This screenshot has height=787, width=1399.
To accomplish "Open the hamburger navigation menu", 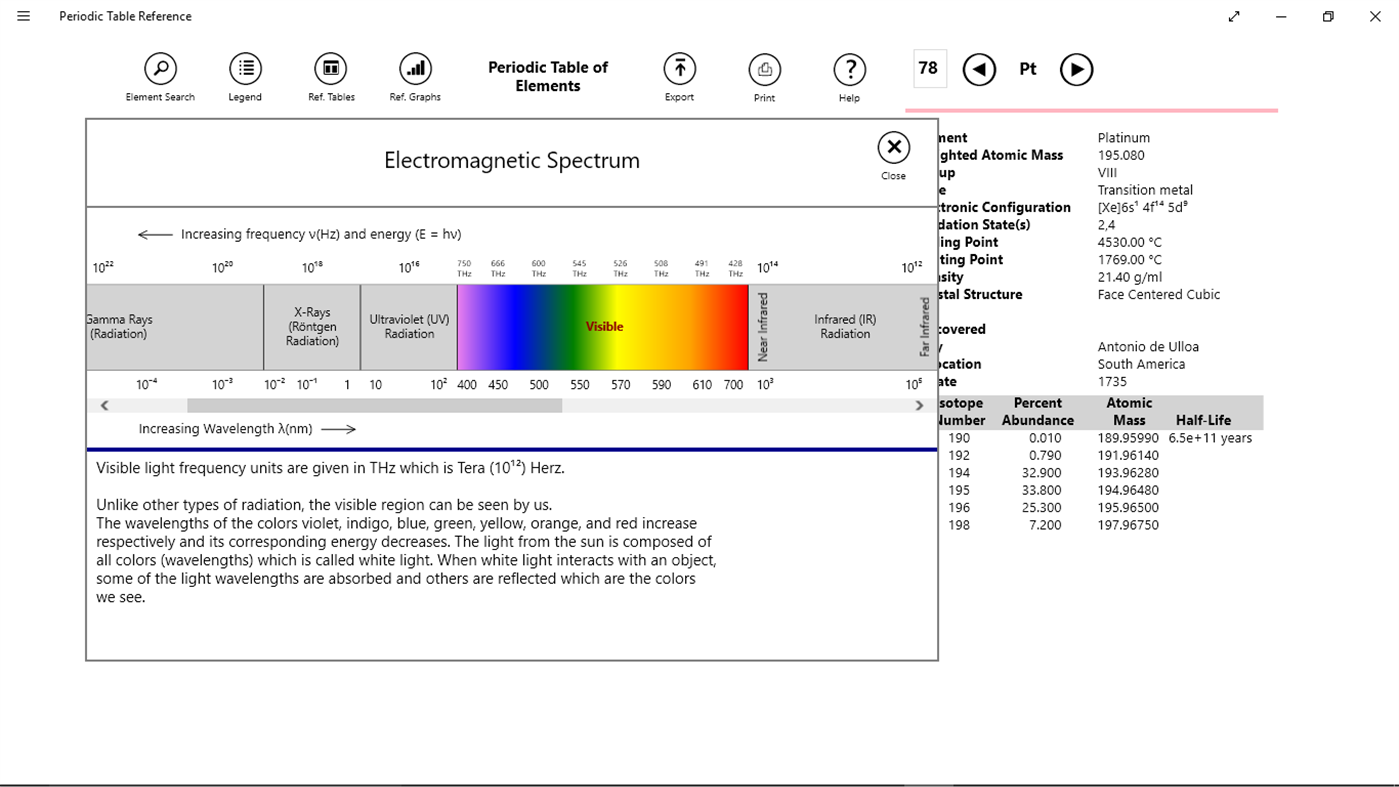I will tap(23, 16).
